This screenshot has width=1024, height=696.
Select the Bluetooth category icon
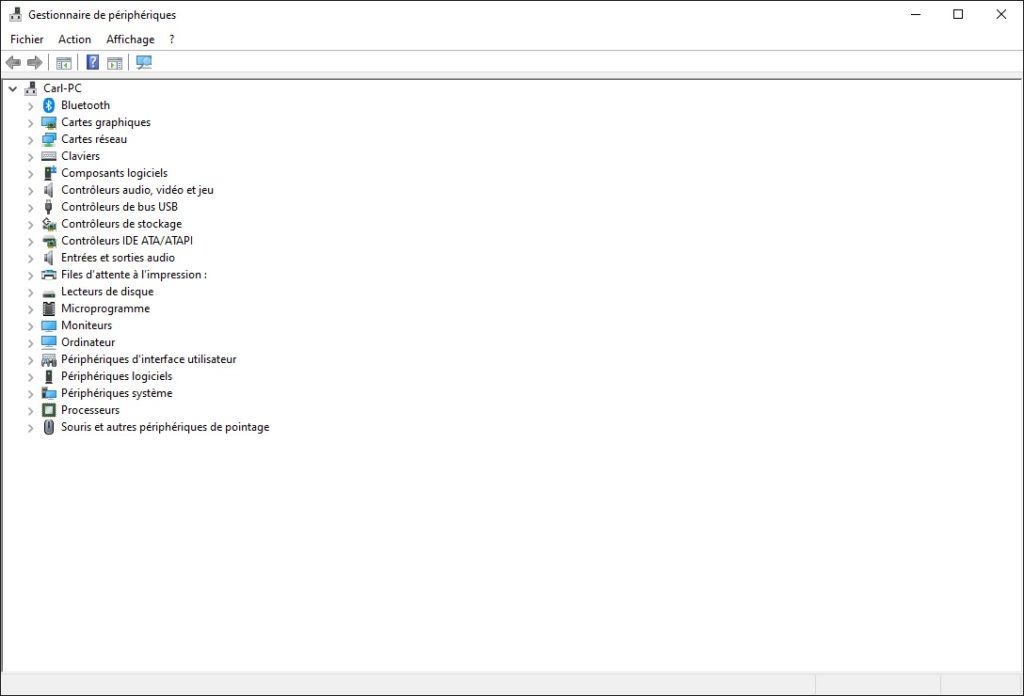(x=49, y=105)
